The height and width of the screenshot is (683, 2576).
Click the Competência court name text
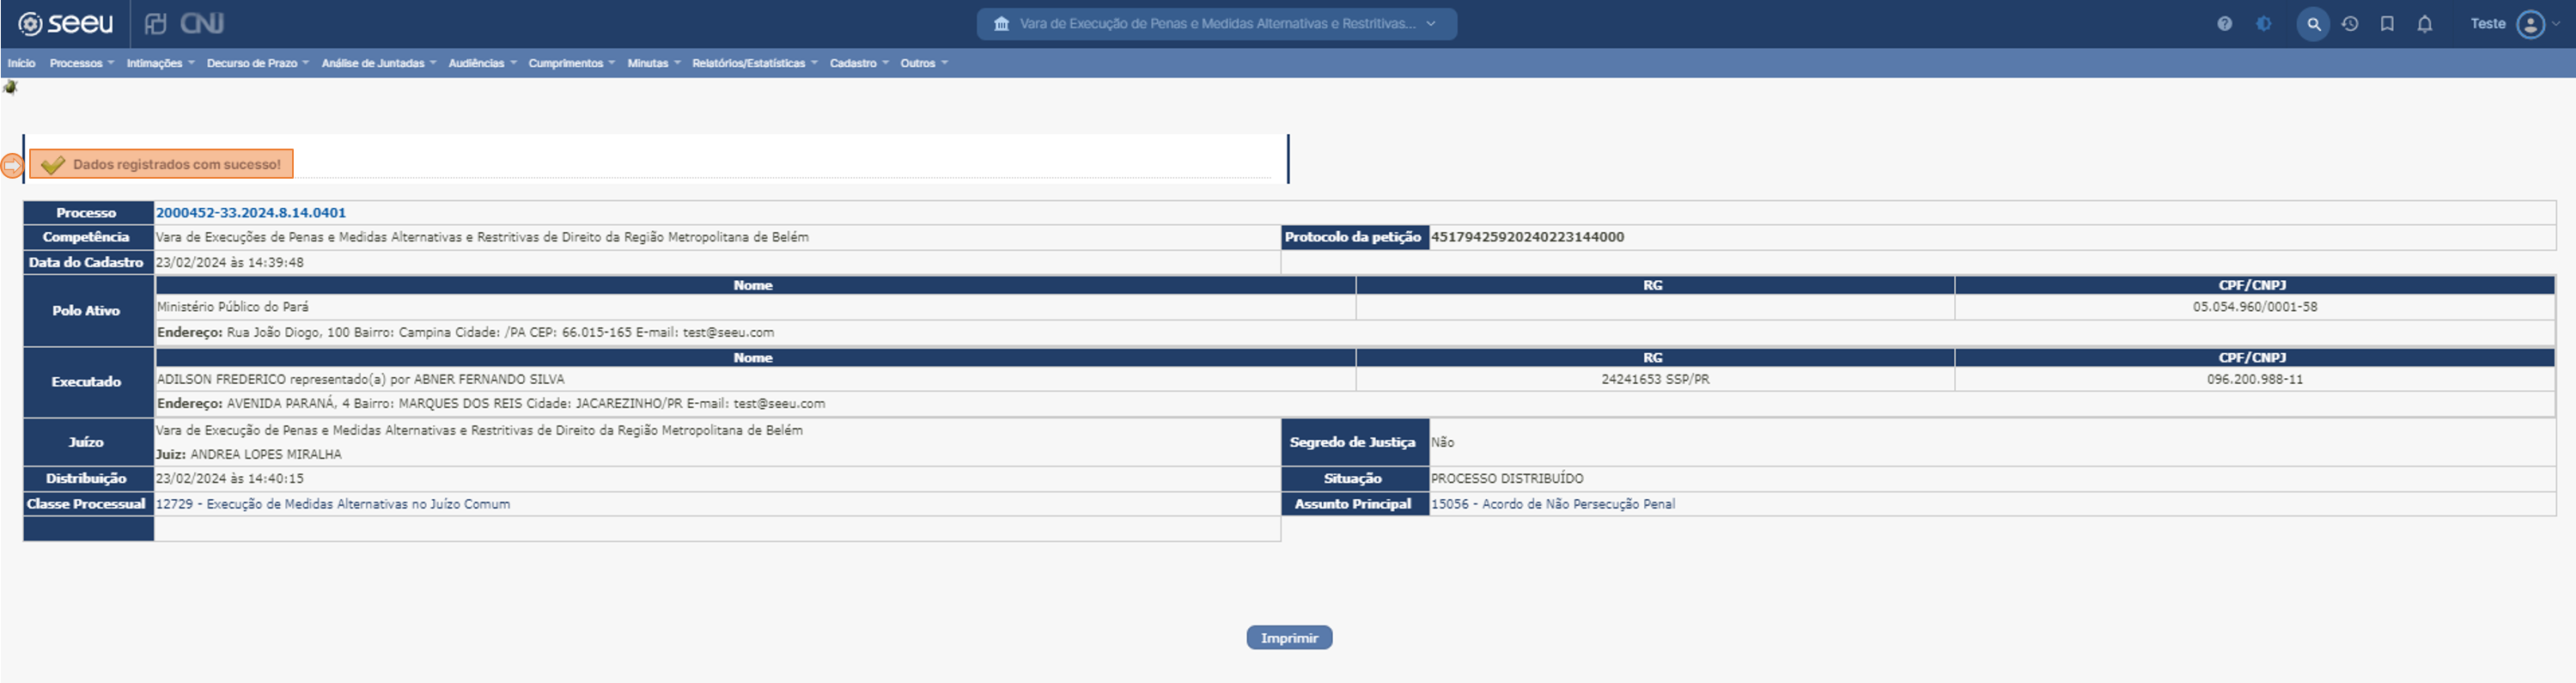coord(482,237)
